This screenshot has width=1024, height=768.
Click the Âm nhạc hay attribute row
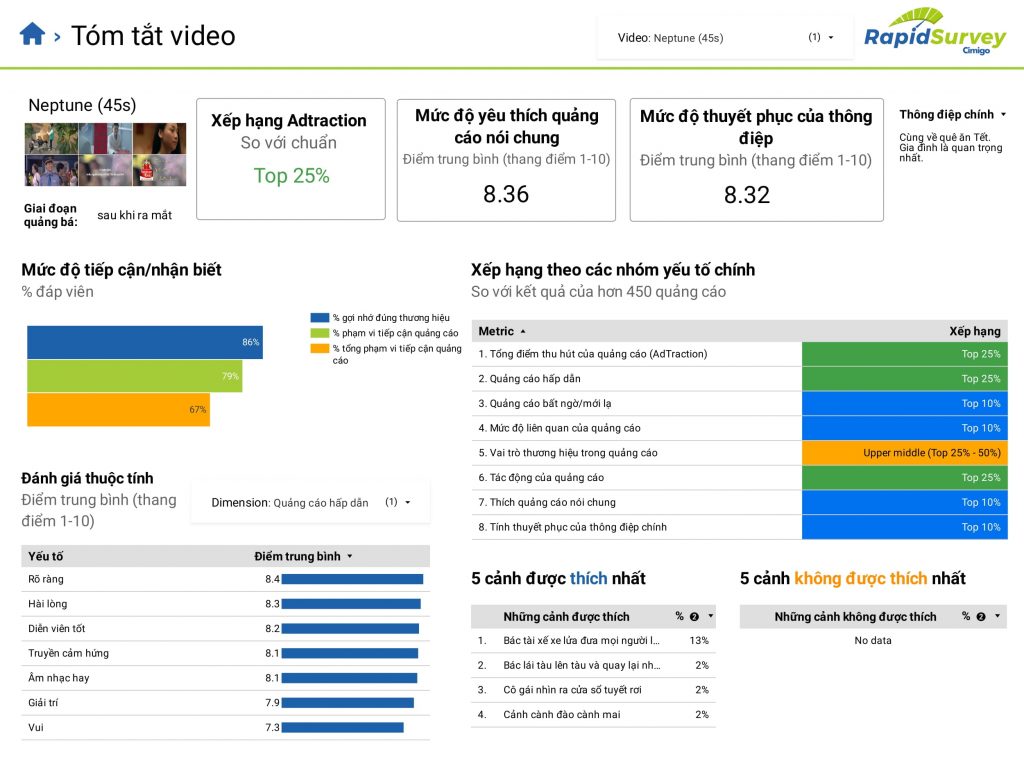point(225,679)
